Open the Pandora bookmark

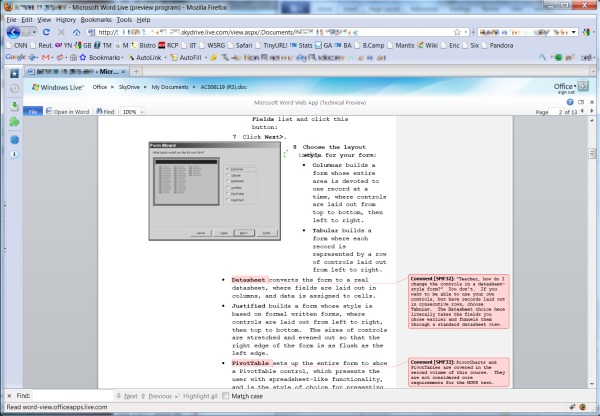coord(497,45)
